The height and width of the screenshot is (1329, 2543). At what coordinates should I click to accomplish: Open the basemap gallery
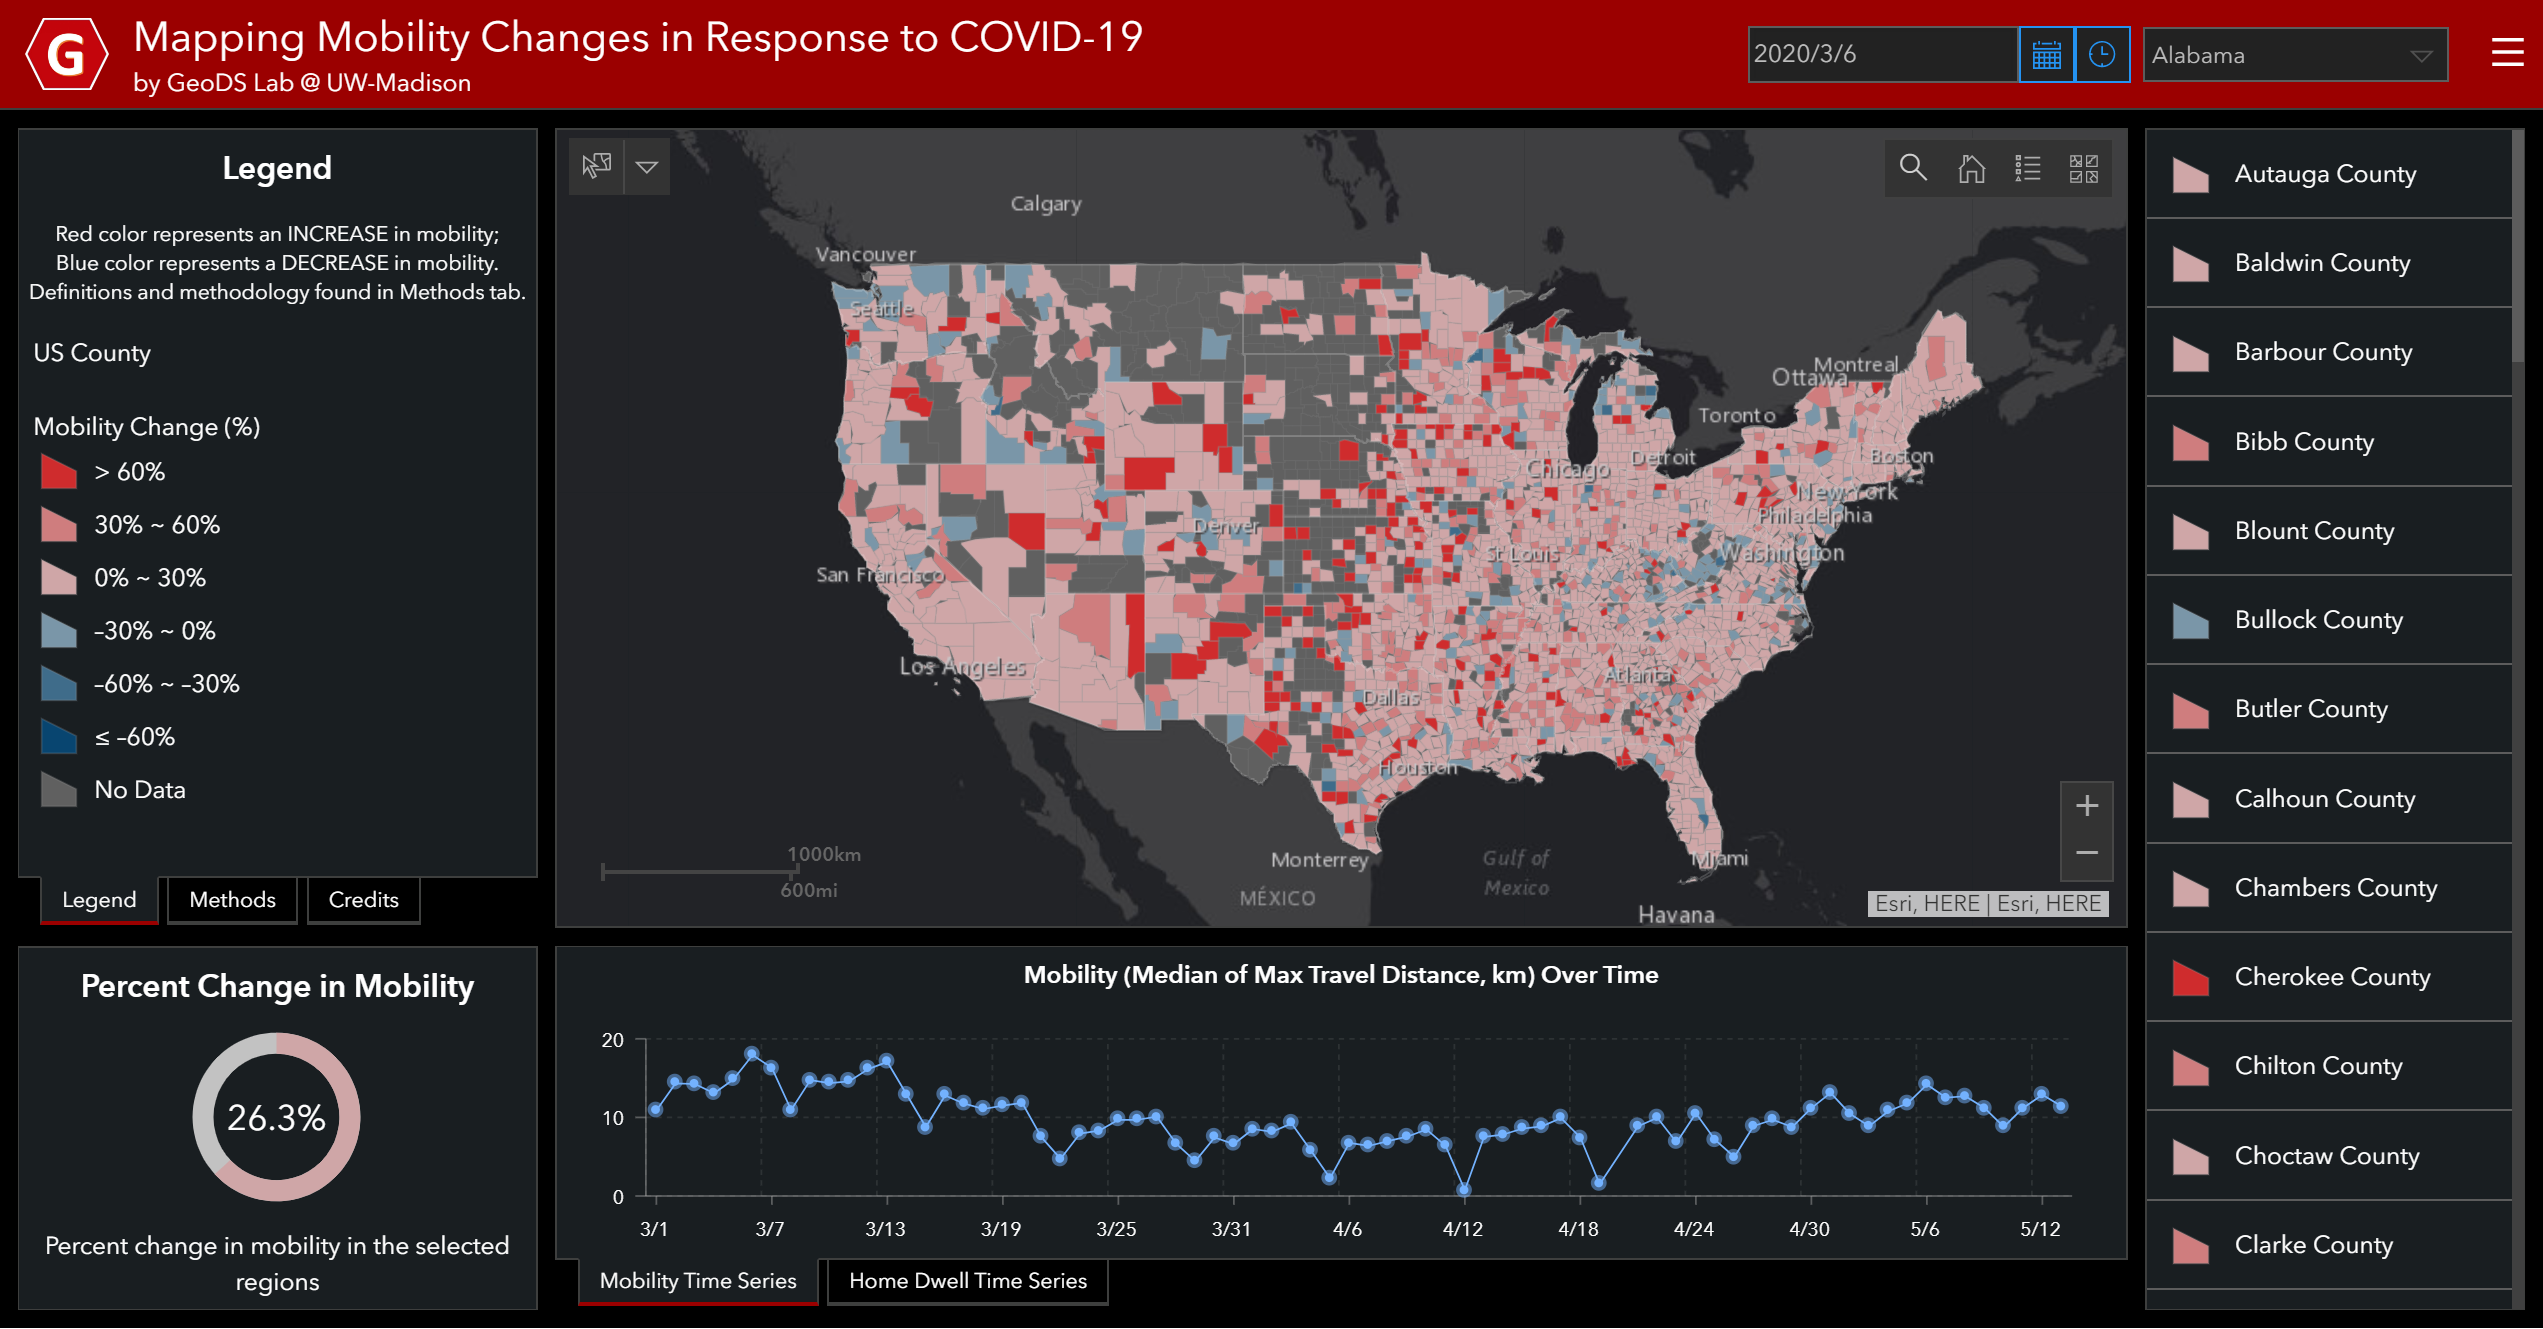click(2084, 167)
